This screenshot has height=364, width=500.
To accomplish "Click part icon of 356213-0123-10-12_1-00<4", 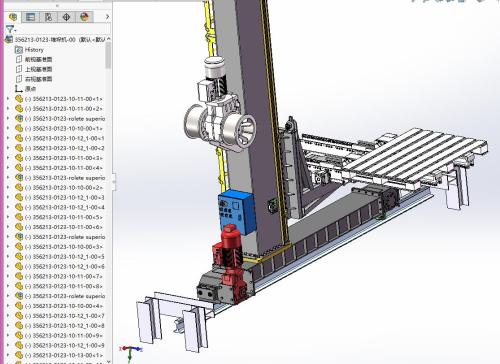I will tap(19, 207).
